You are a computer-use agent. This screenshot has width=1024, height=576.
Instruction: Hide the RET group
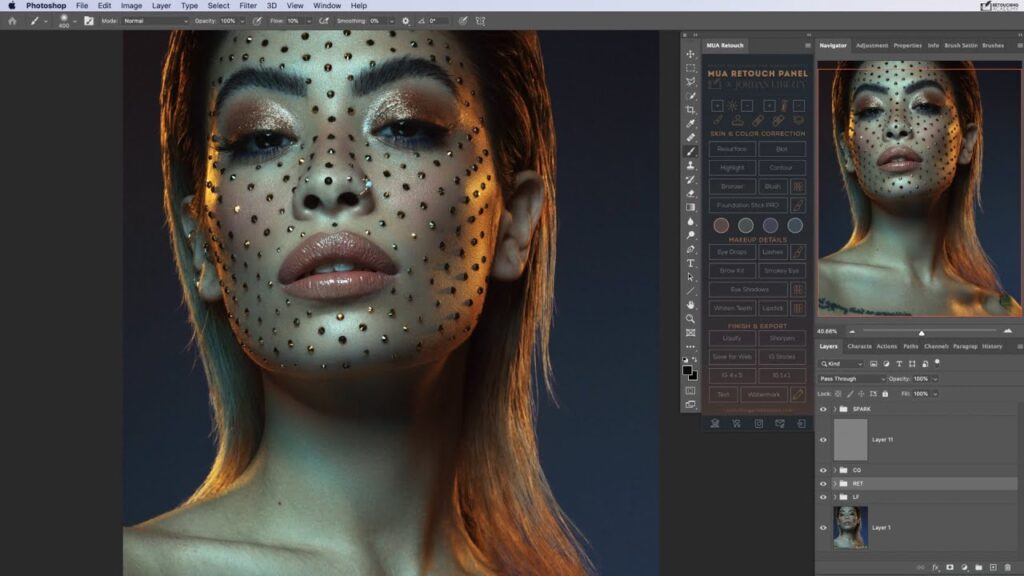point(823,484)
